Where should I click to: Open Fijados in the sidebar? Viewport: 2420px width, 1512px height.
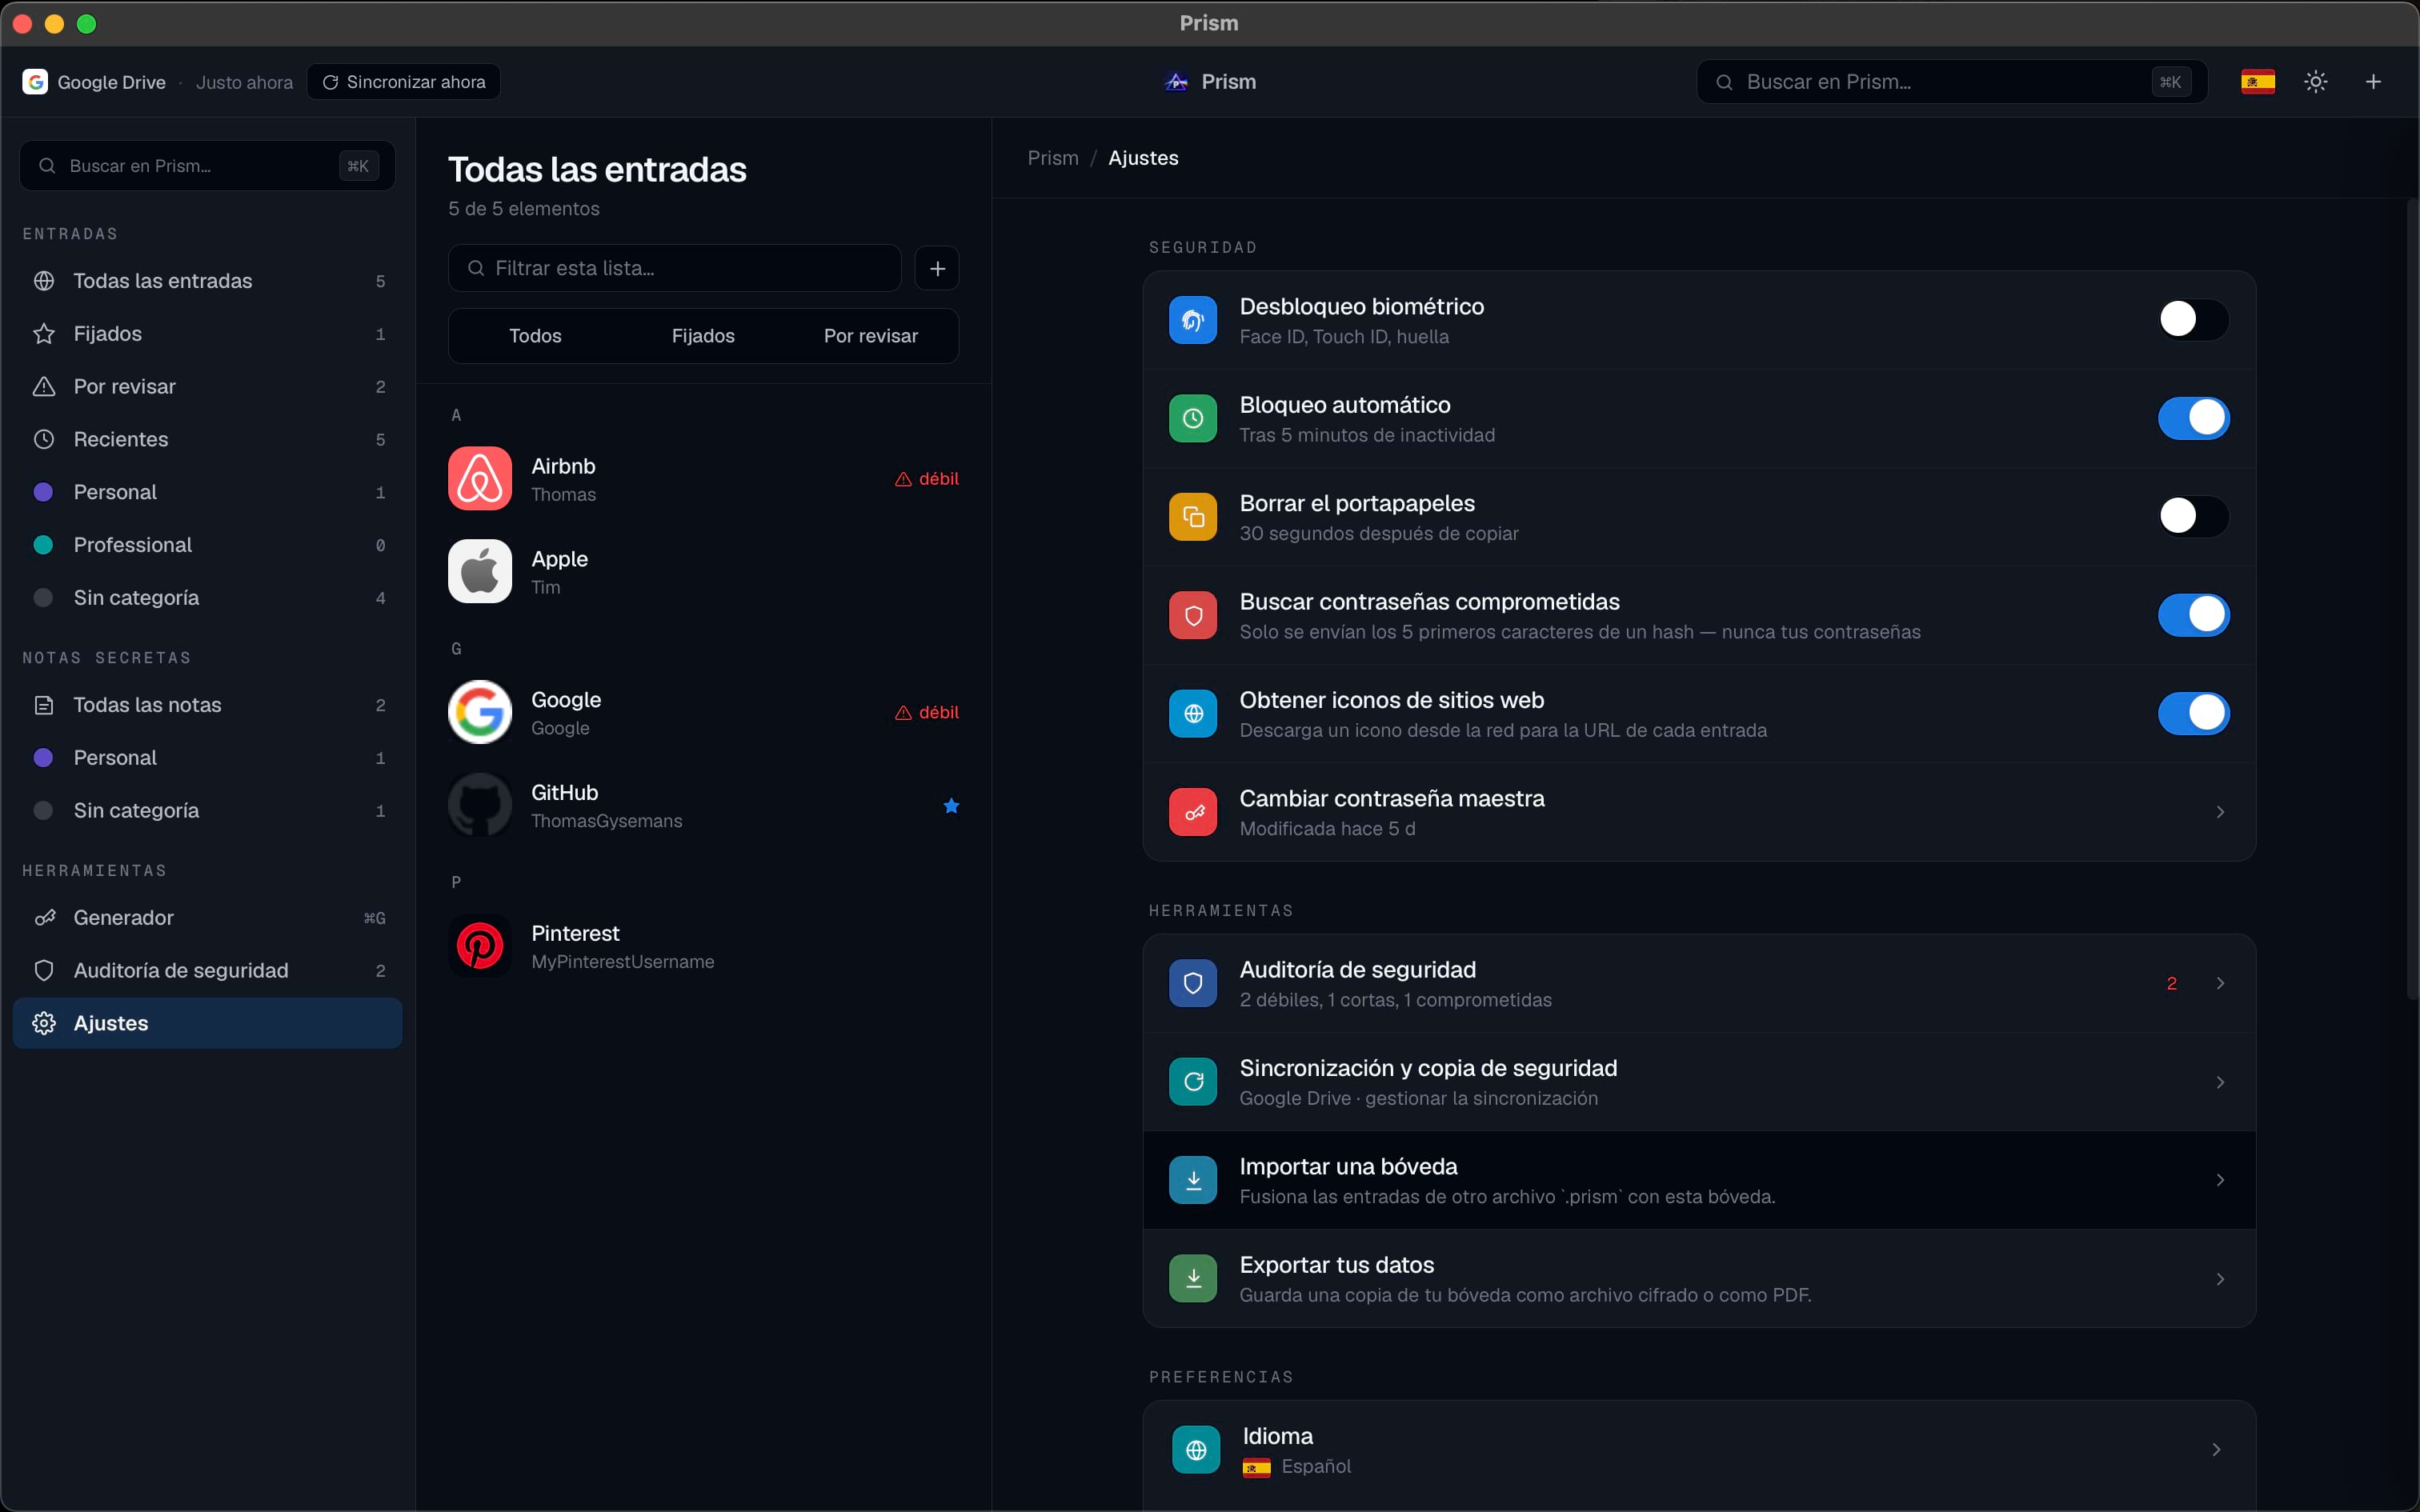(208, 334)
